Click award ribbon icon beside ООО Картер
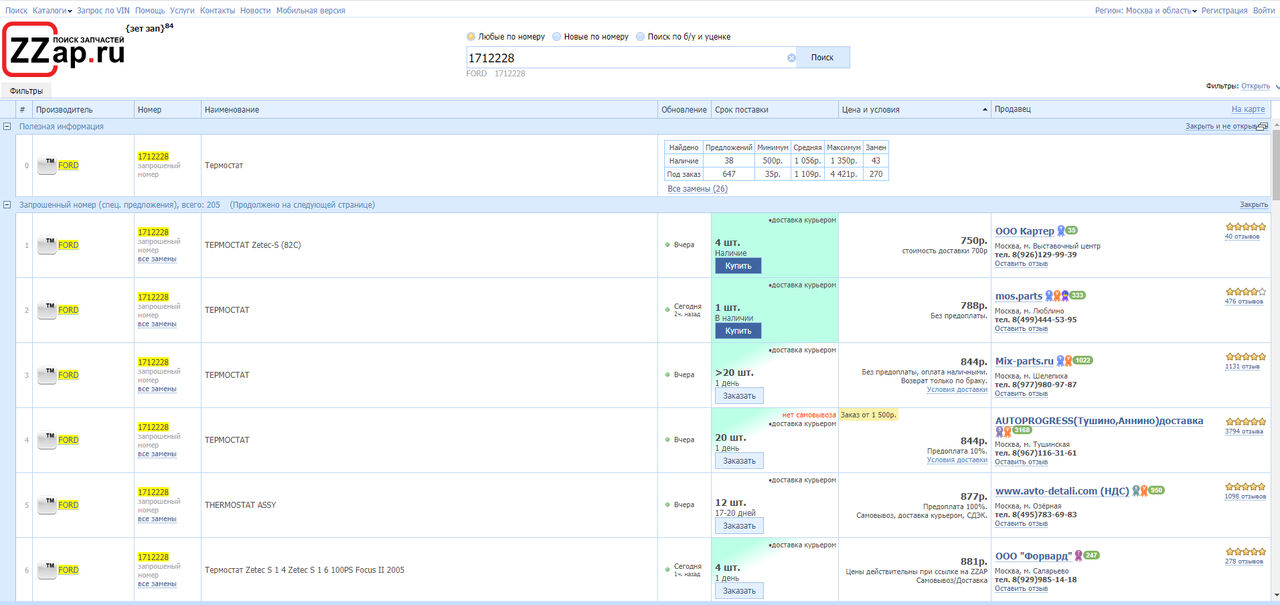 (x=1061, y=230)
